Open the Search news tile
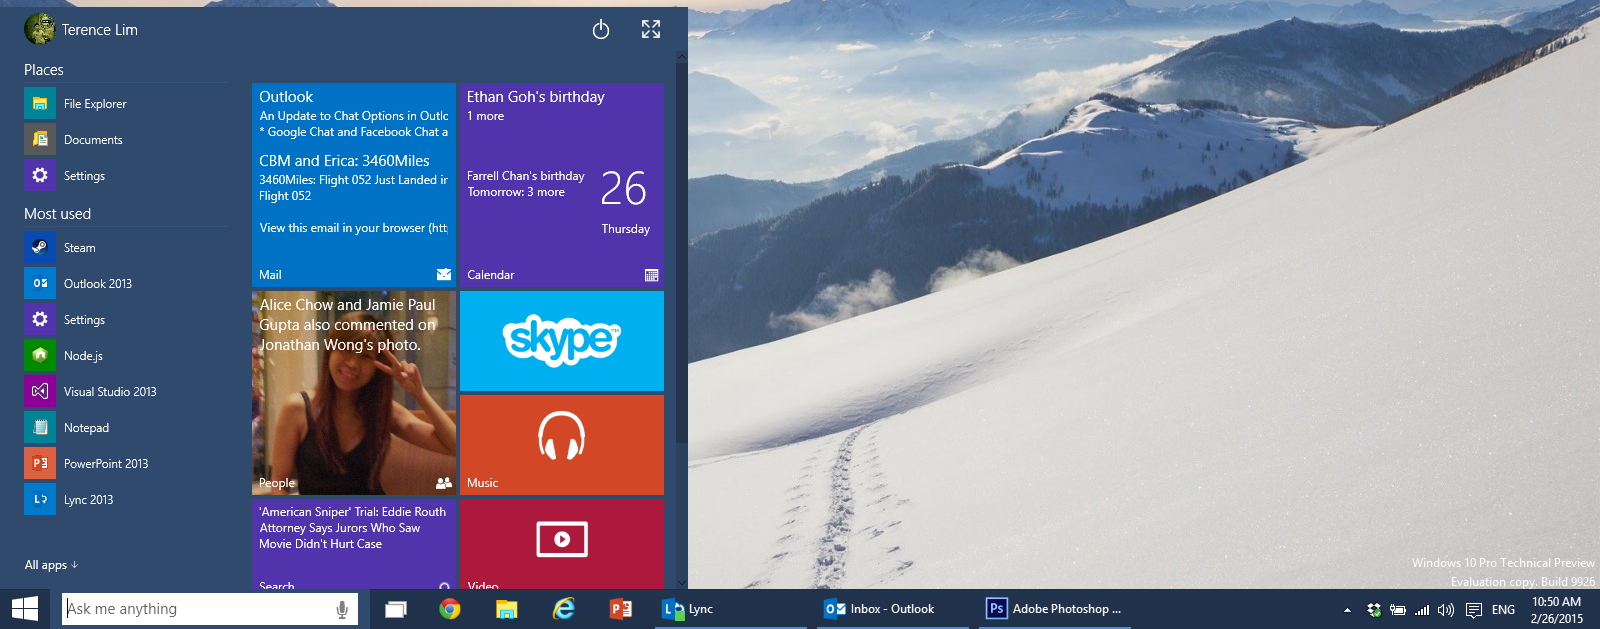Screen dimensions: 1600x629 (x=354, y=544)
